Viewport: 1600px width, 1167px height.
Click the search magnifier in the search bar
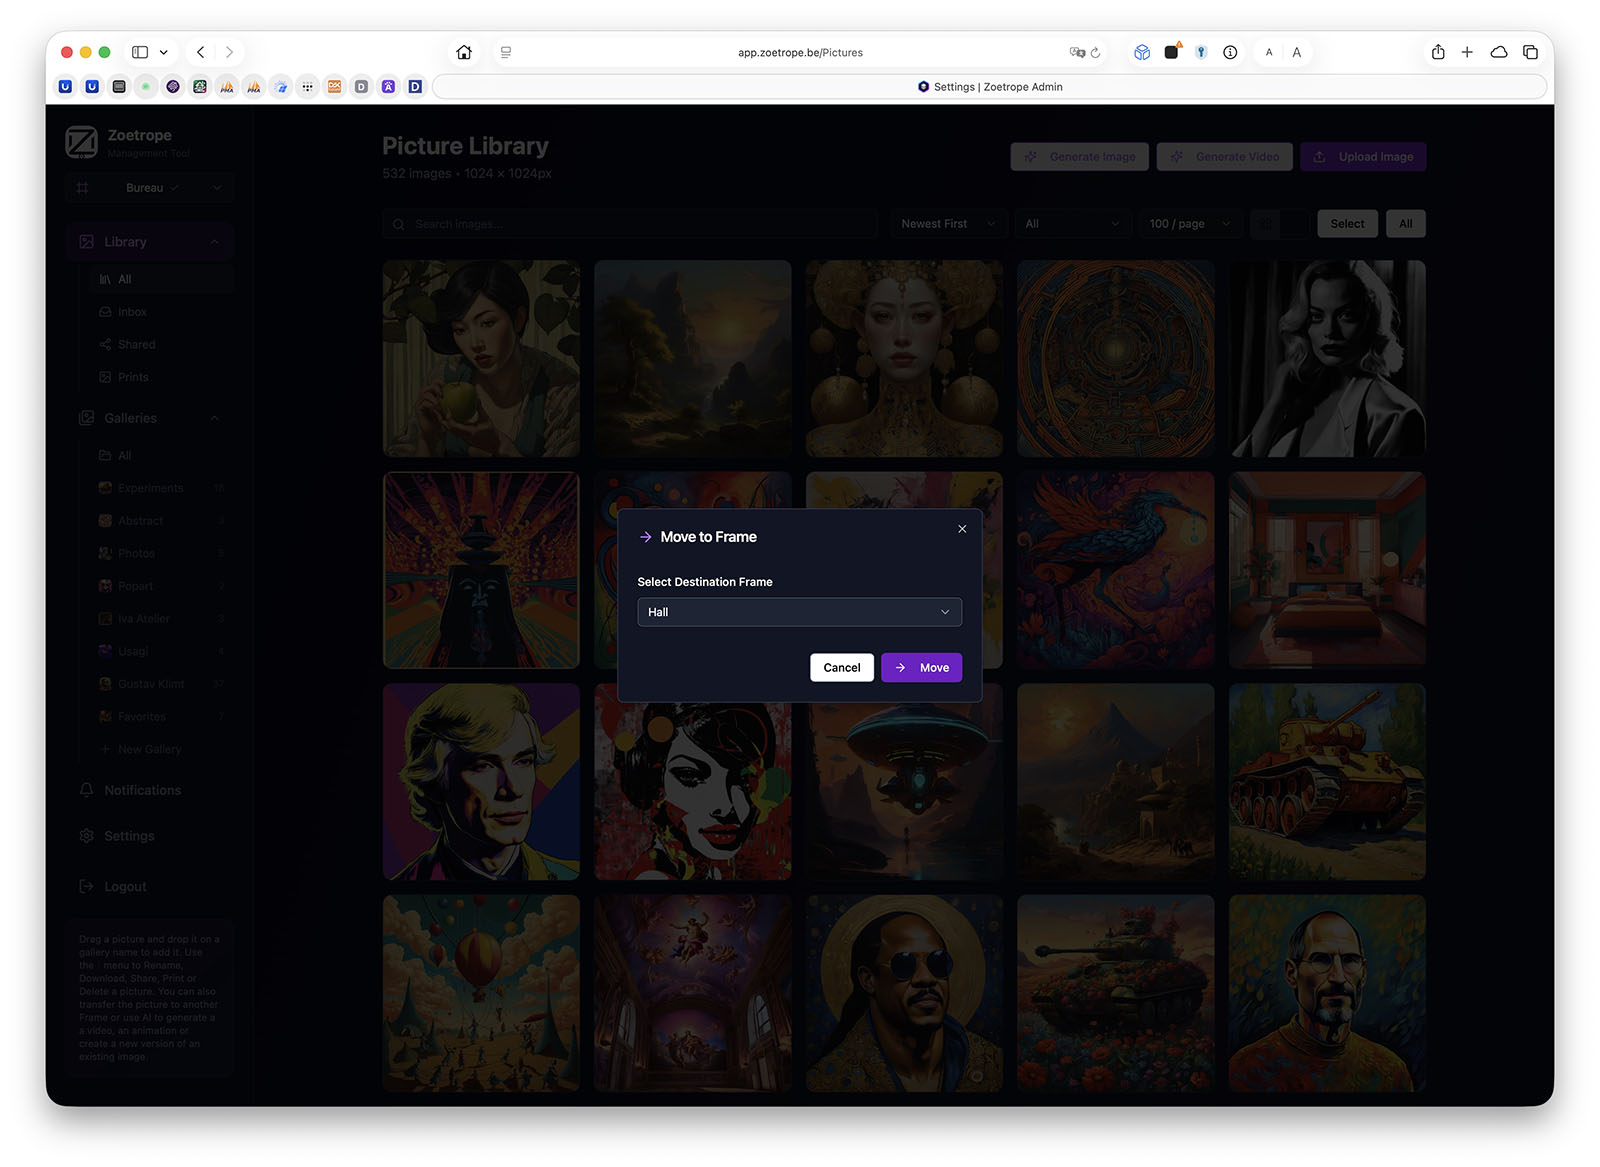(x=399, y=223)
